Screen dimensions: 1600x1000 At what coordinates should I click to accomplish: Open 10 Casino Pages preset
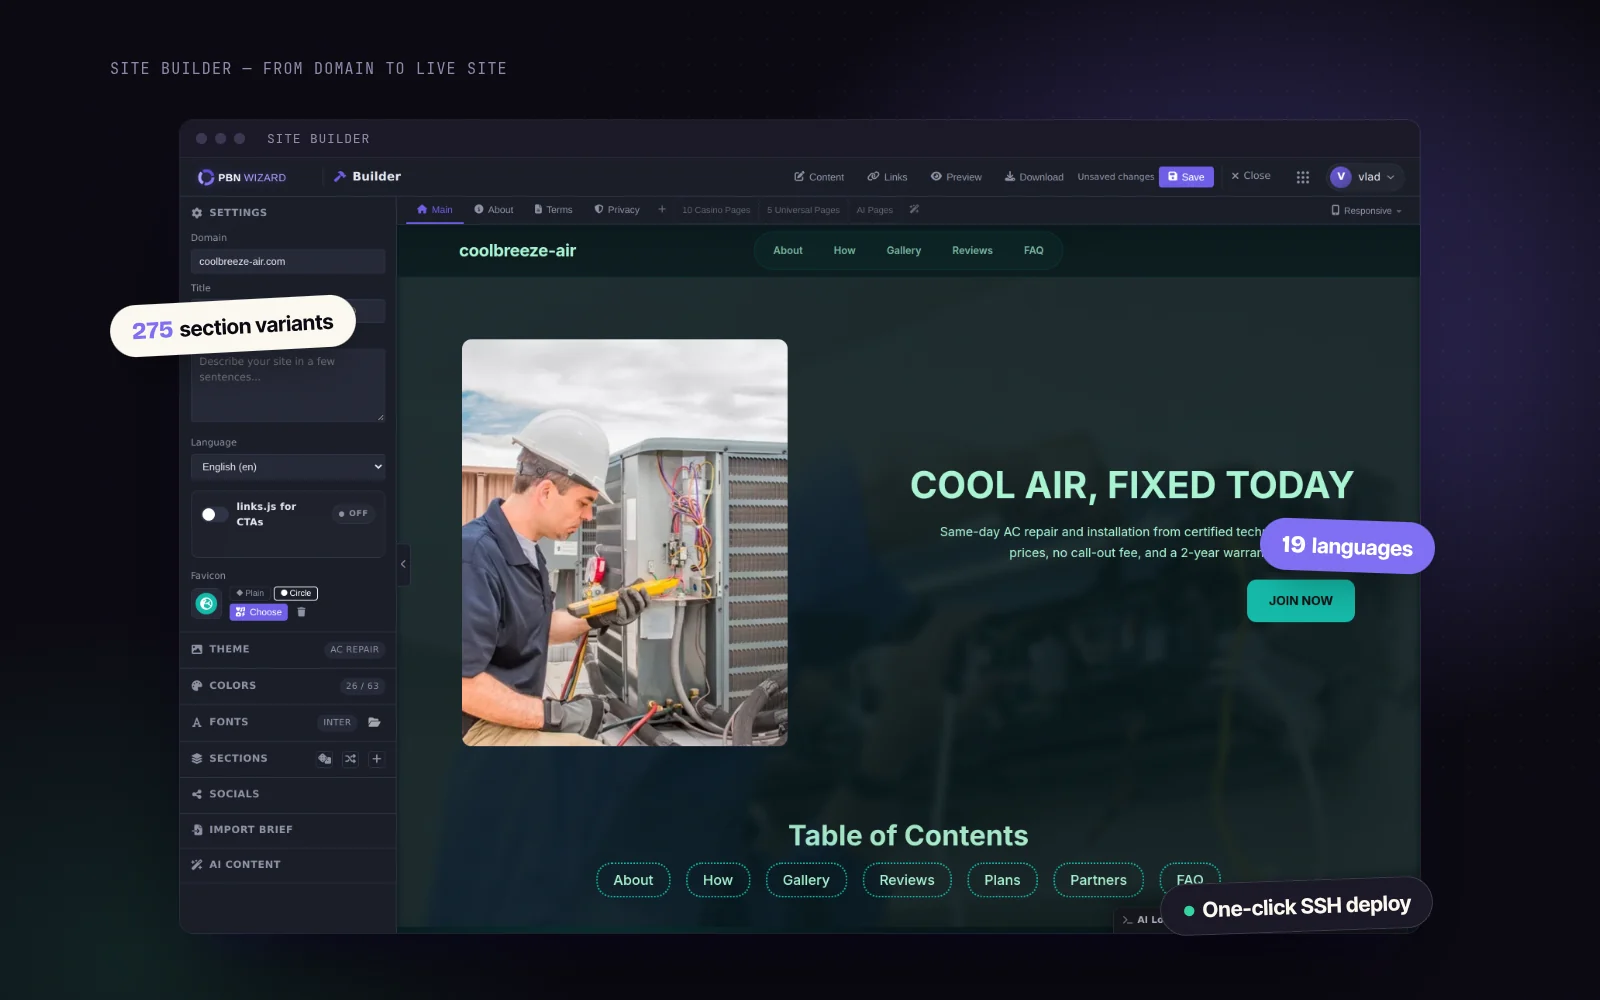click(716, 210)
